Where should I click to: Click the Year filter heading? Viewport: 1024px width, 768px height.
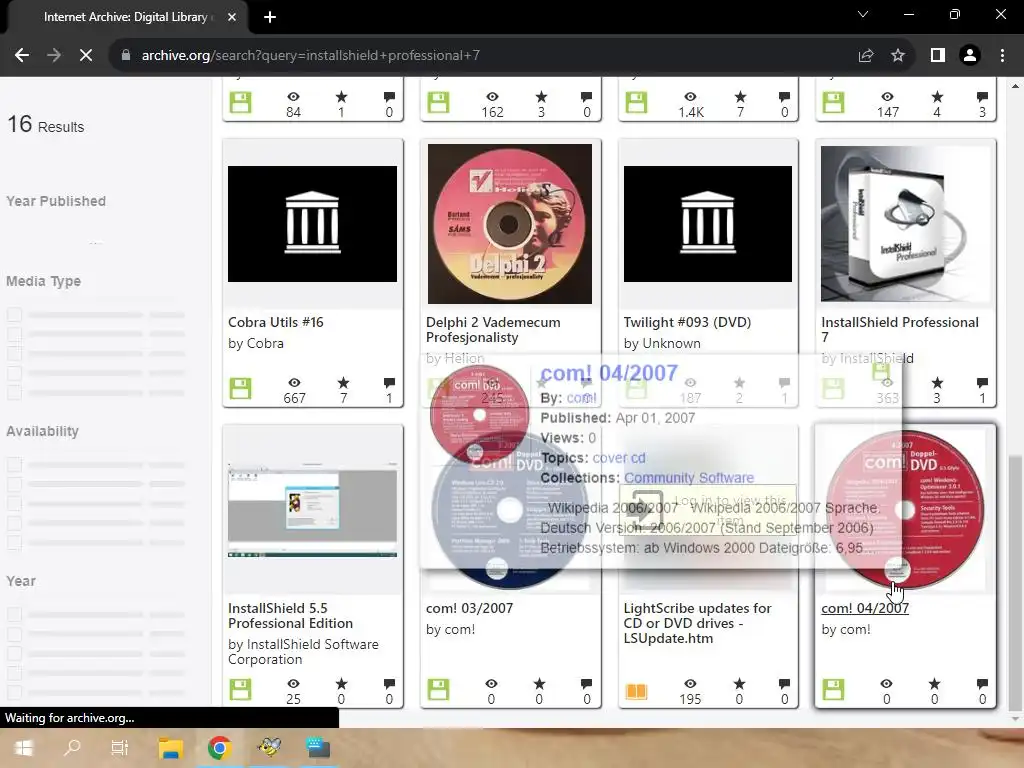coord(21,581)
